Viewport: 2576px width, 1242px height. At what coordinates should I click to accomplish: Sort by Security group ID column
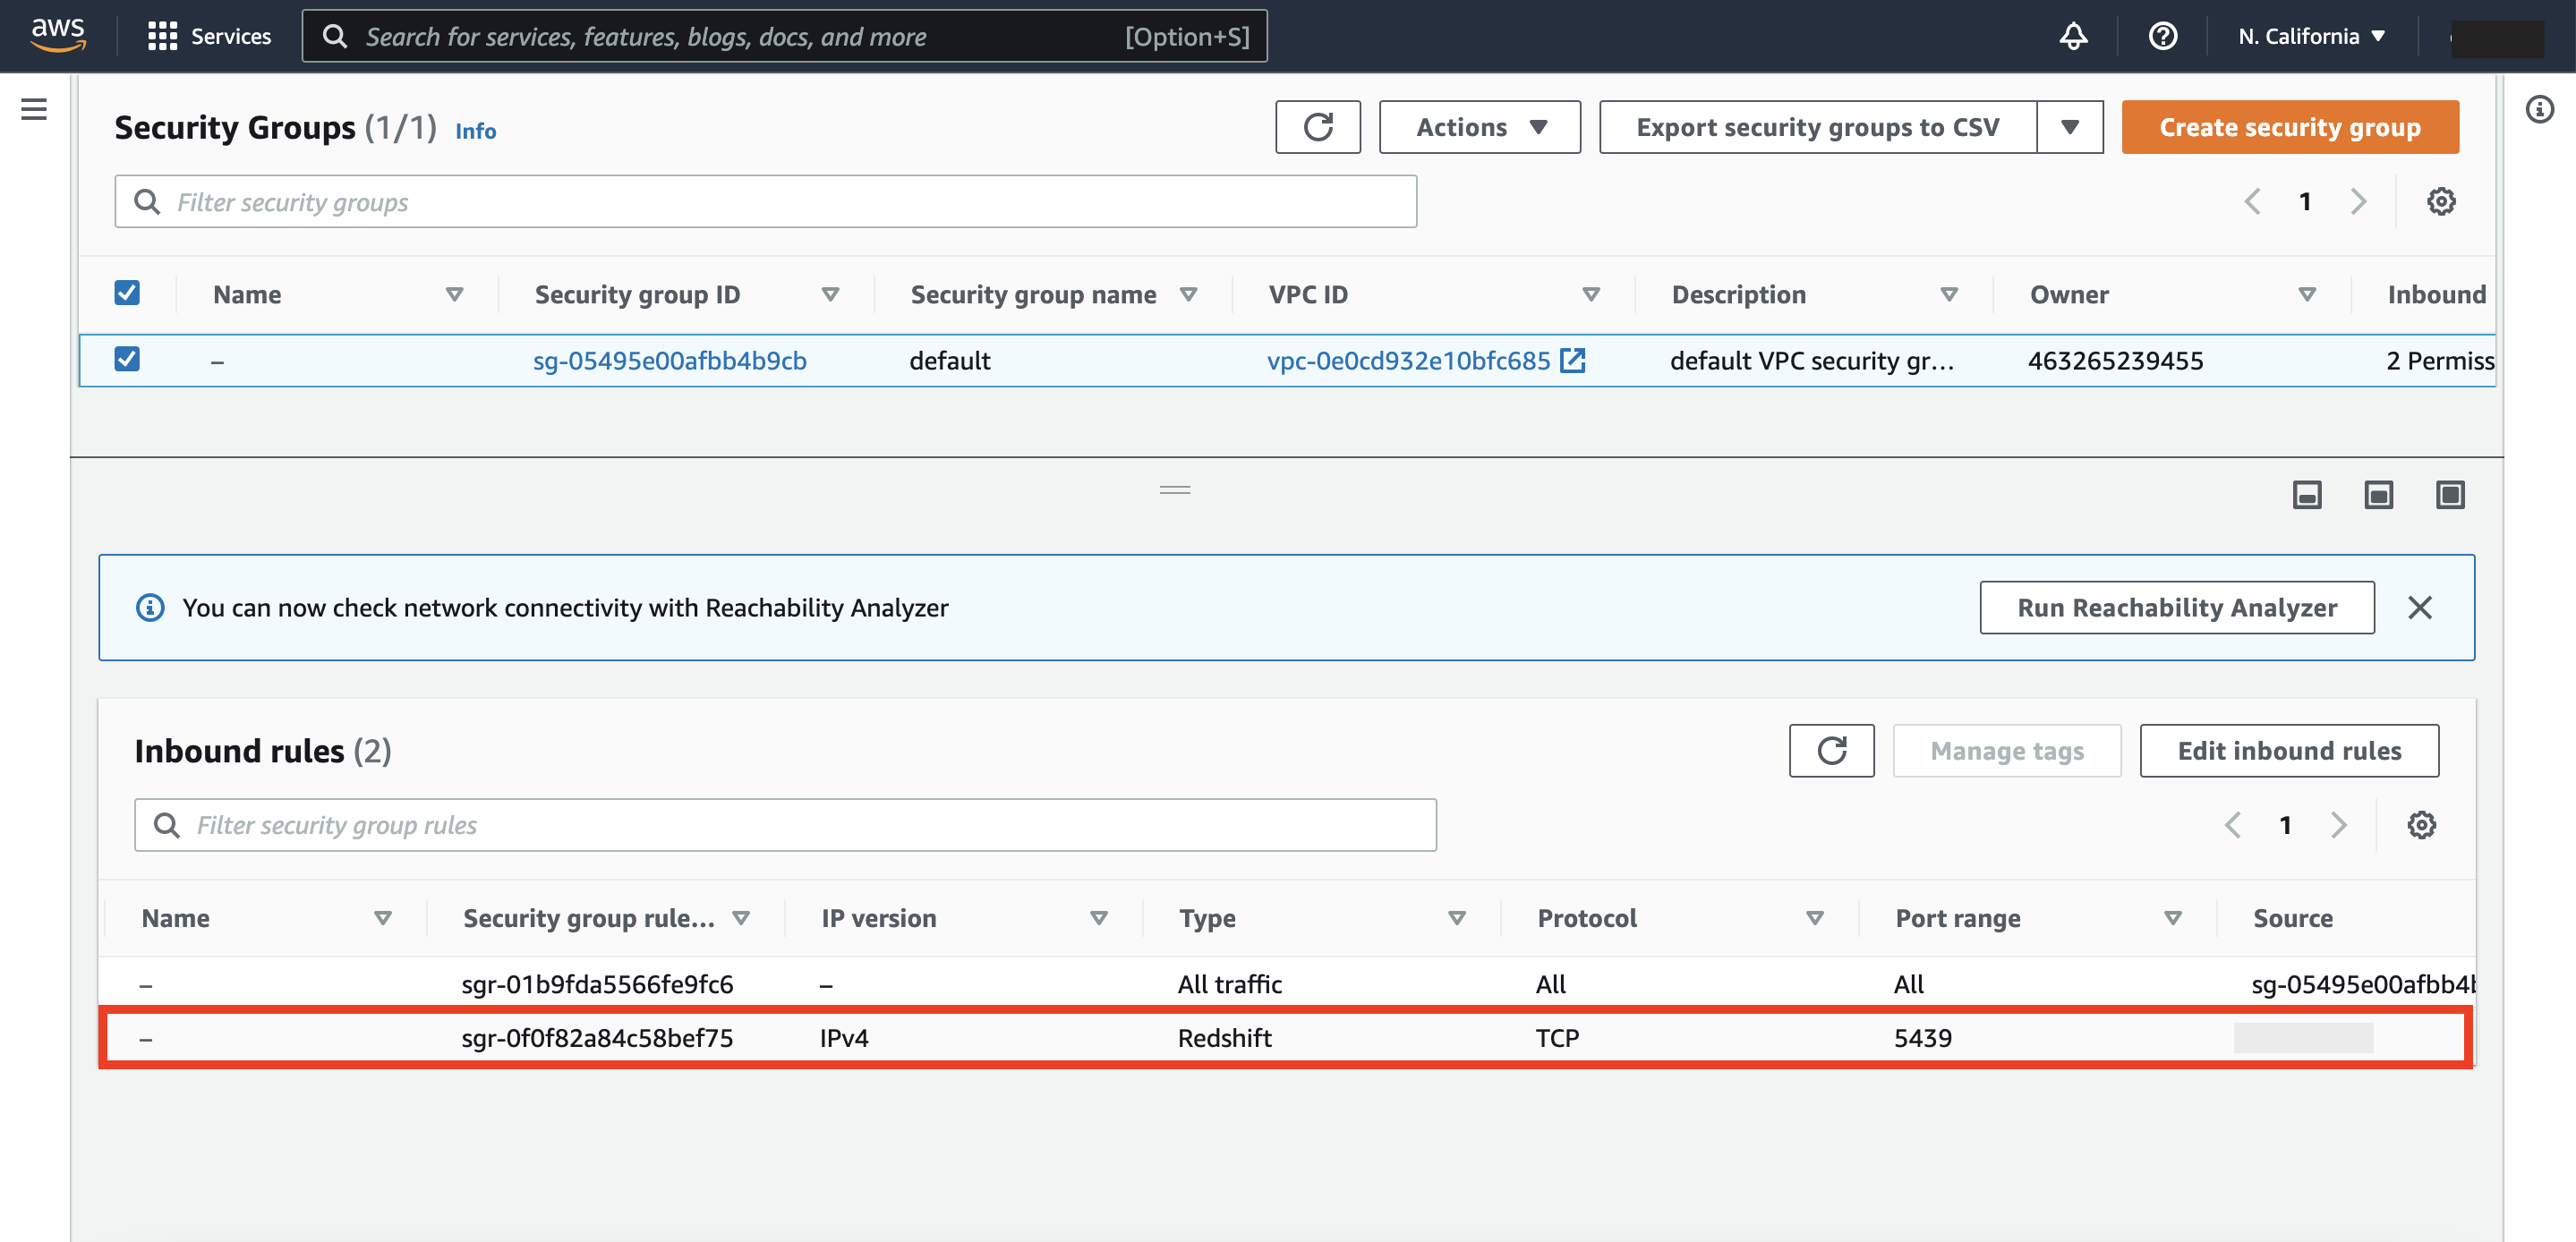(x=829, y=294)
